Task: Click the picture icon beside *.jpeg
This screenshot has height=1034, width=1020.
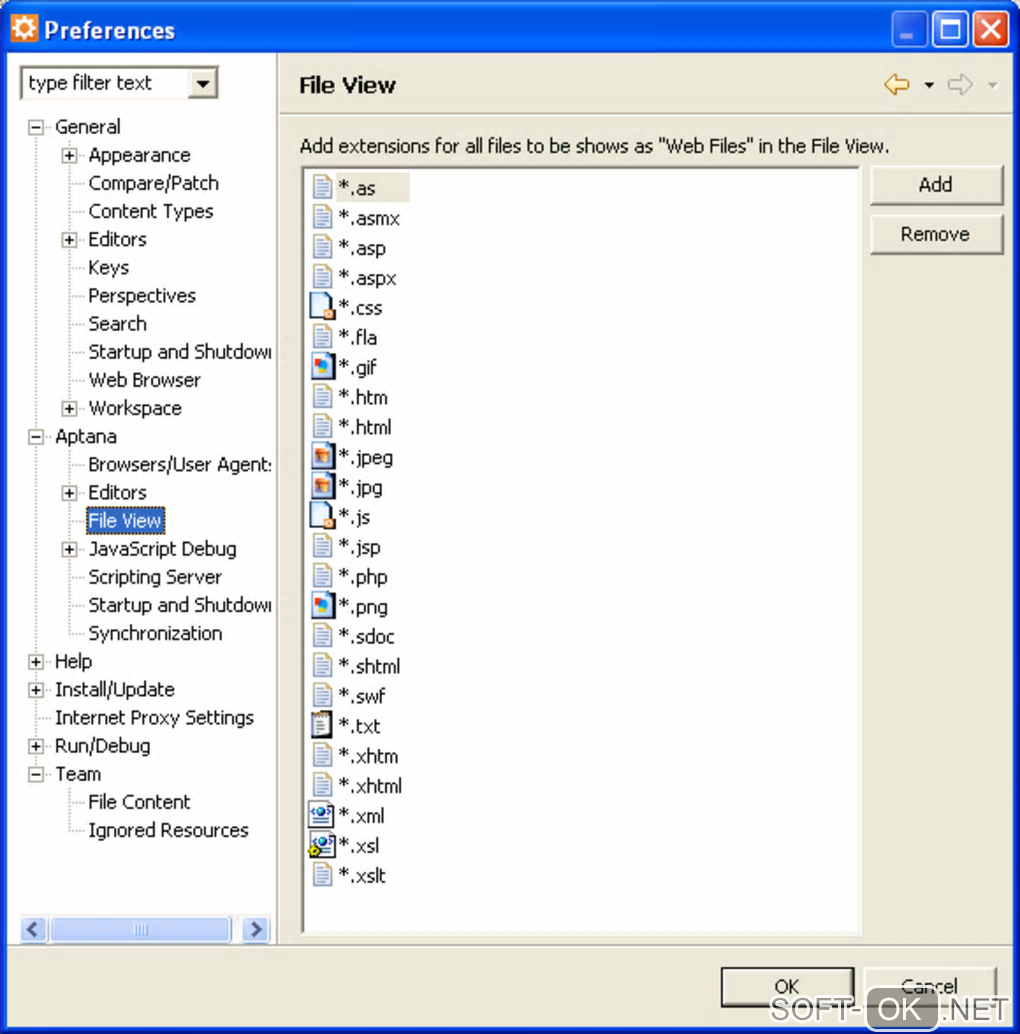Action: pos(322,456)
